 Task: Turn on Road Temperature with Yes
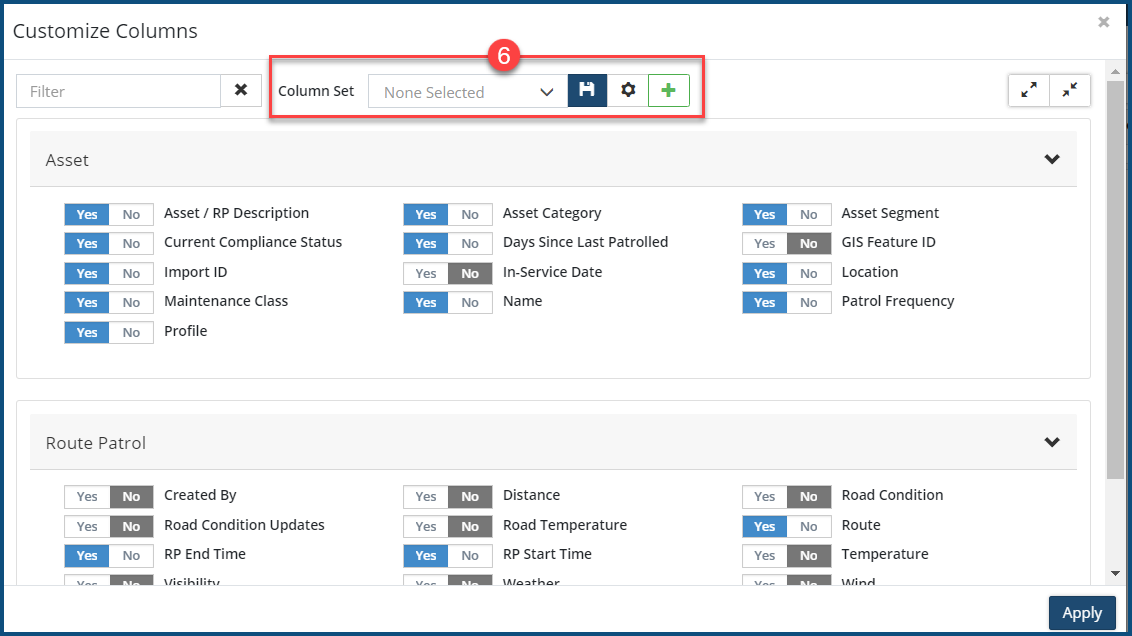[426, 526]
